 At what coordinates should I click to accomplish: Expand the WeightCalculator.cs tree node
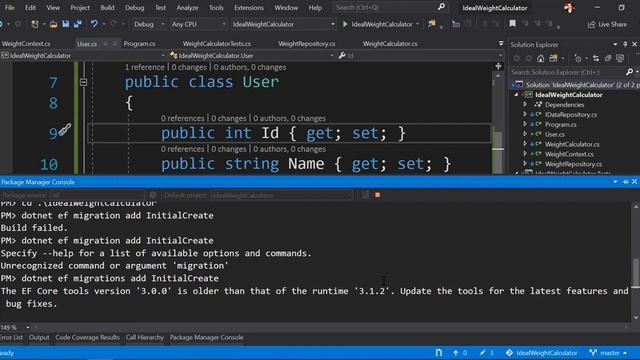click(x=525, y=144)
